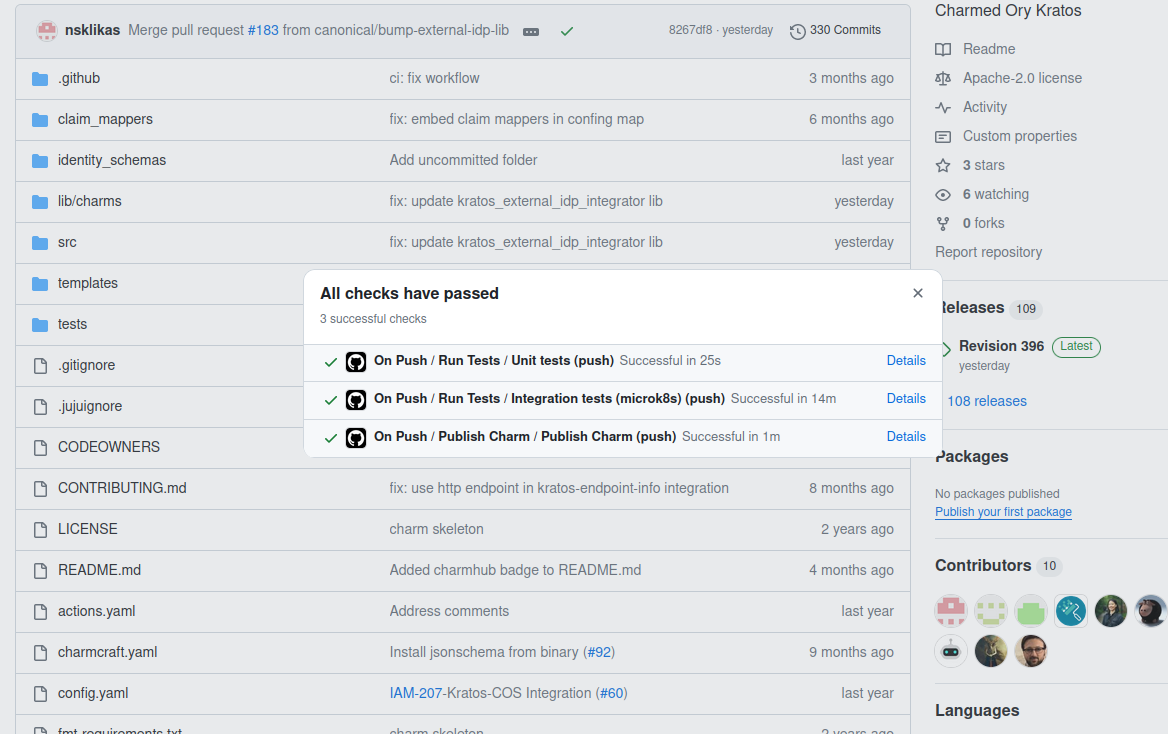The width and height of the screenshot is (1168, 734).
Task: Open the repository Activity page
Action: point(984,107)
